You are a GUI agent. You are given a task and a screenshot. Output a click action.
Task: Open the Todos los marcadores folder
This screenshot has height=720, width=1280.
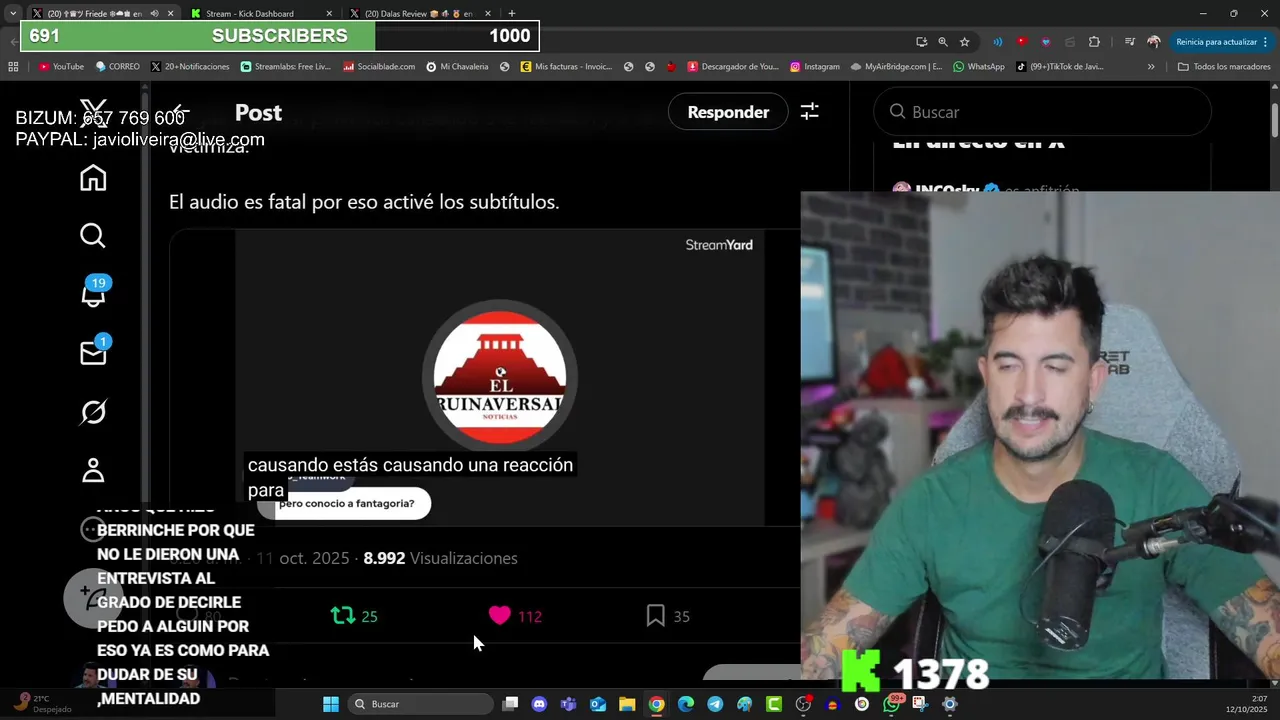tap(1224, 67)
